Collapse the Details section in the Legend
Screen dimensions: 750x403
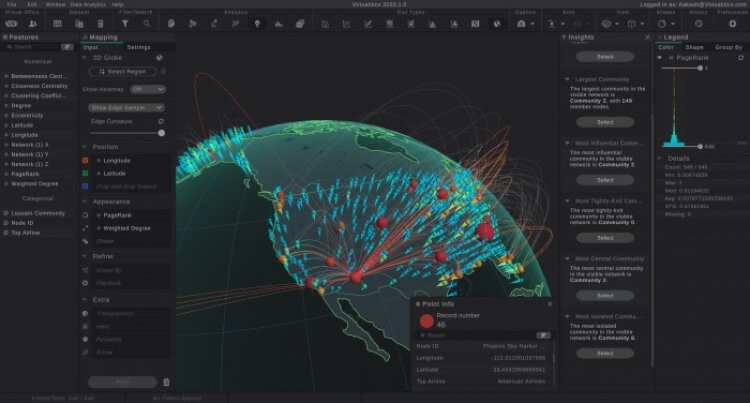coord(660,158)
